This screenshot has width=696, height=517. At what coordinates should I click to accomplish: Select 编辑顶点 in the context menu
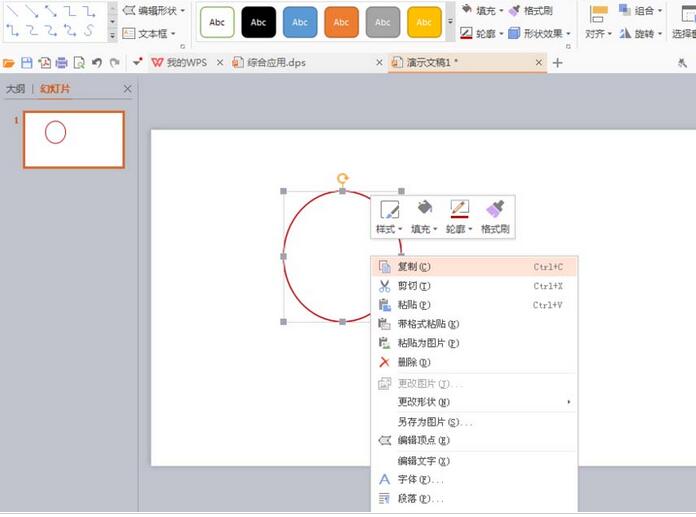point(423,440)
